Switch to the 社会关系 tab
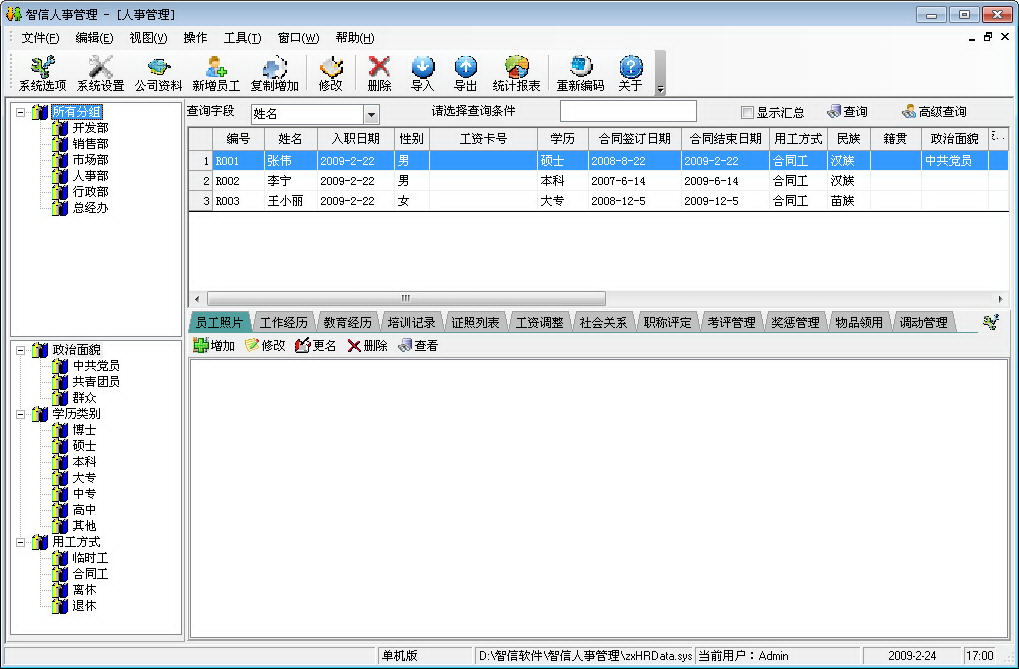This screenshot has height=669, width=1019. 603,322
